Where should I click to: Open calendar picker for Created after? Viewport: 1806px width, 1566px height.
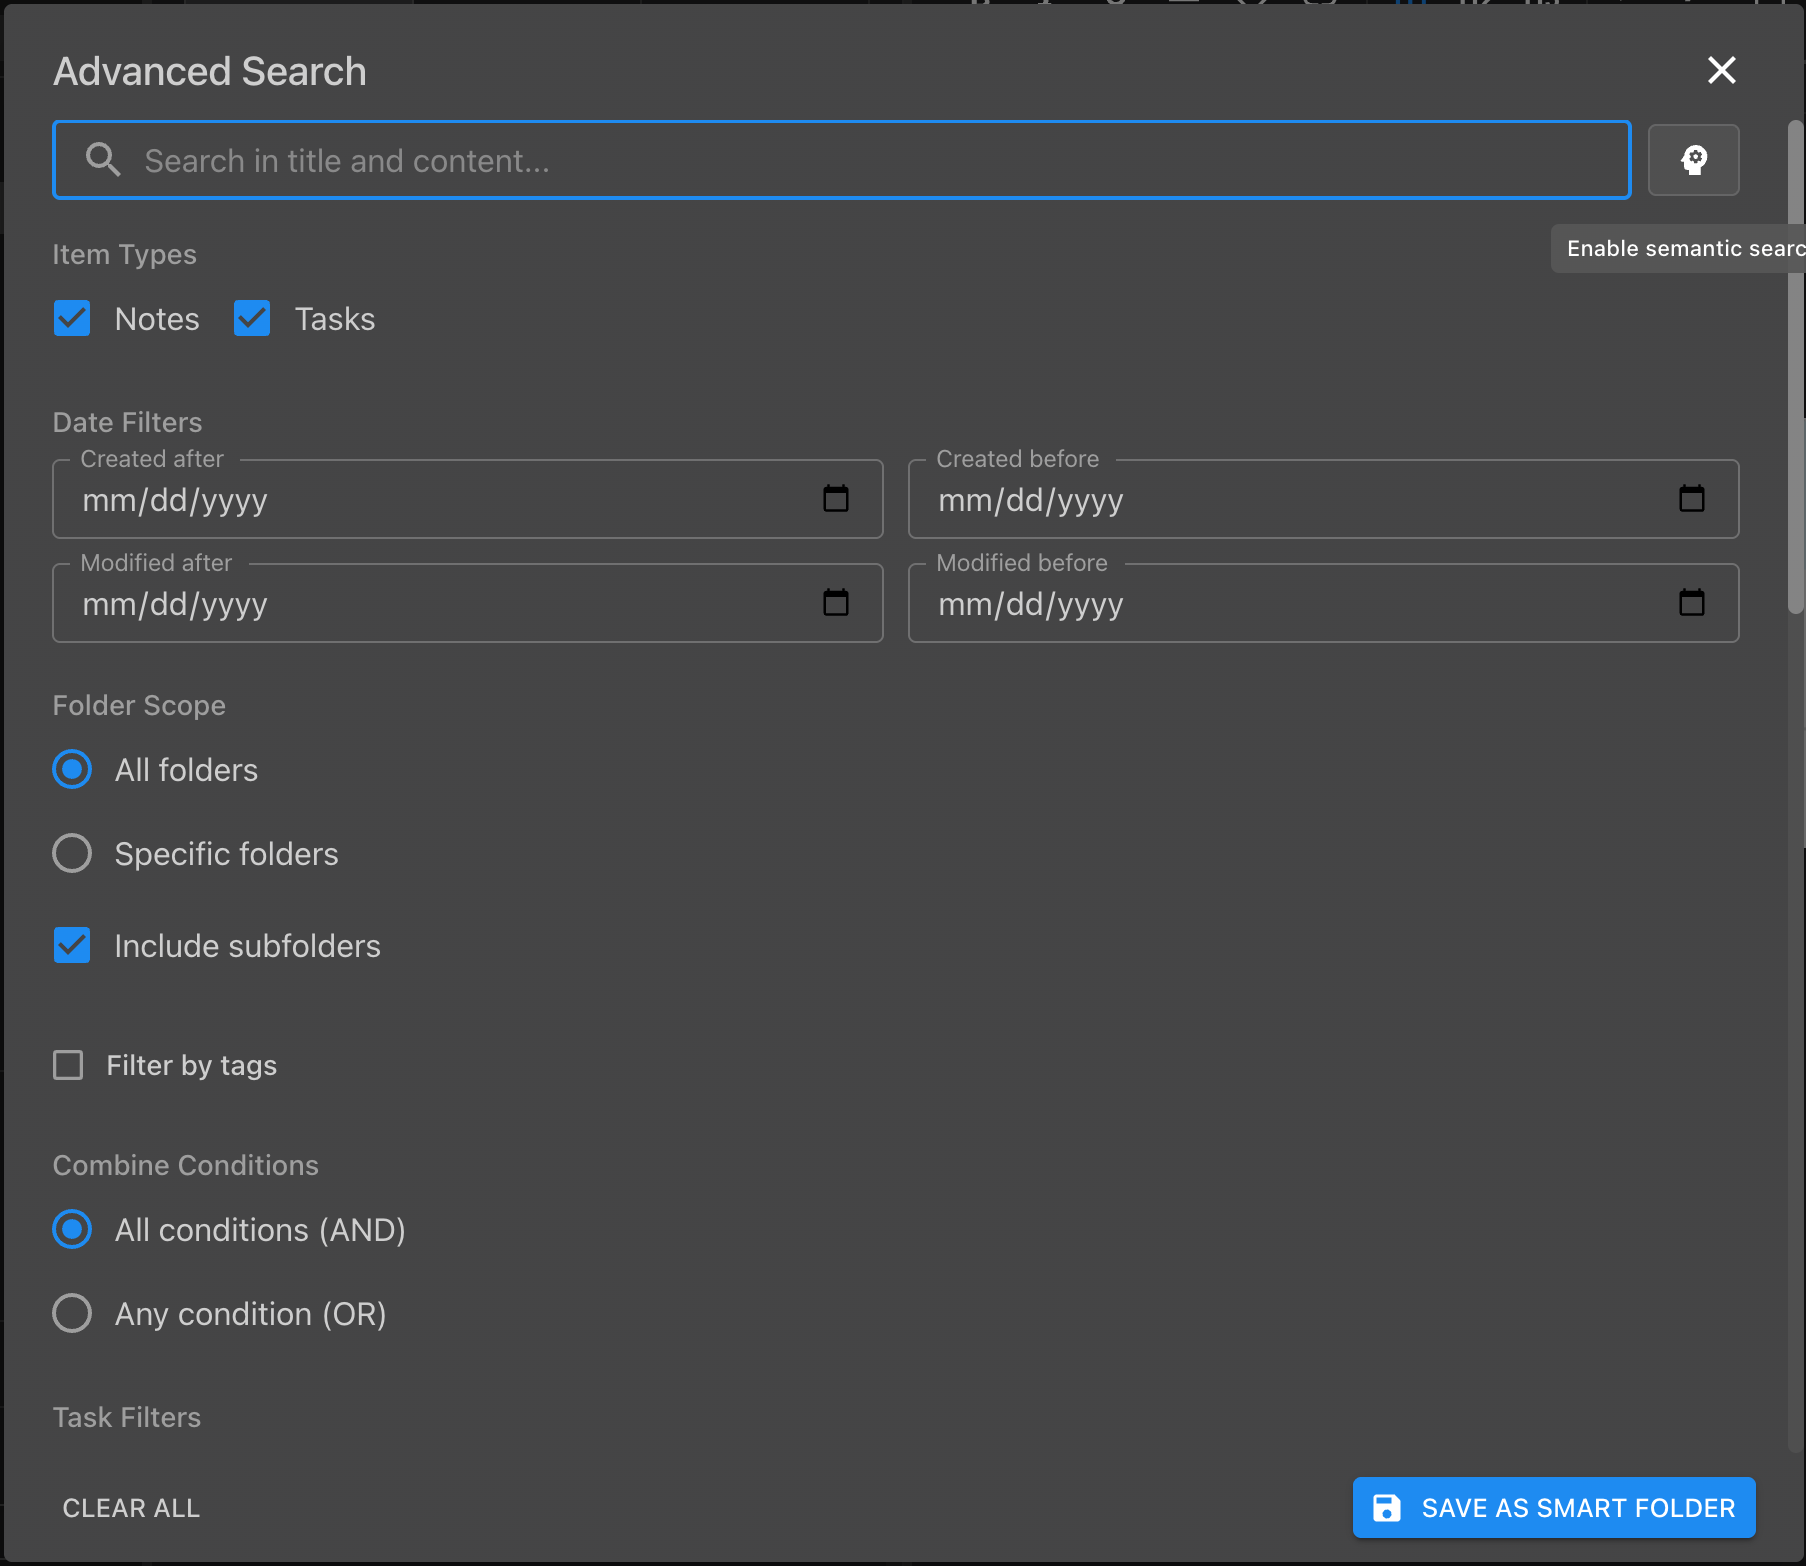pyautogui.click(x=836, y=499)
